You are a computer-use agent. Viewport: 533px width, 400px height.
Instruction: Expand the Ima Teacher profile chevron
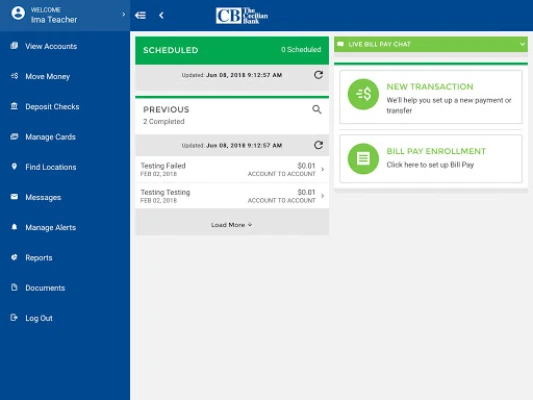click(x=123, y=14)
